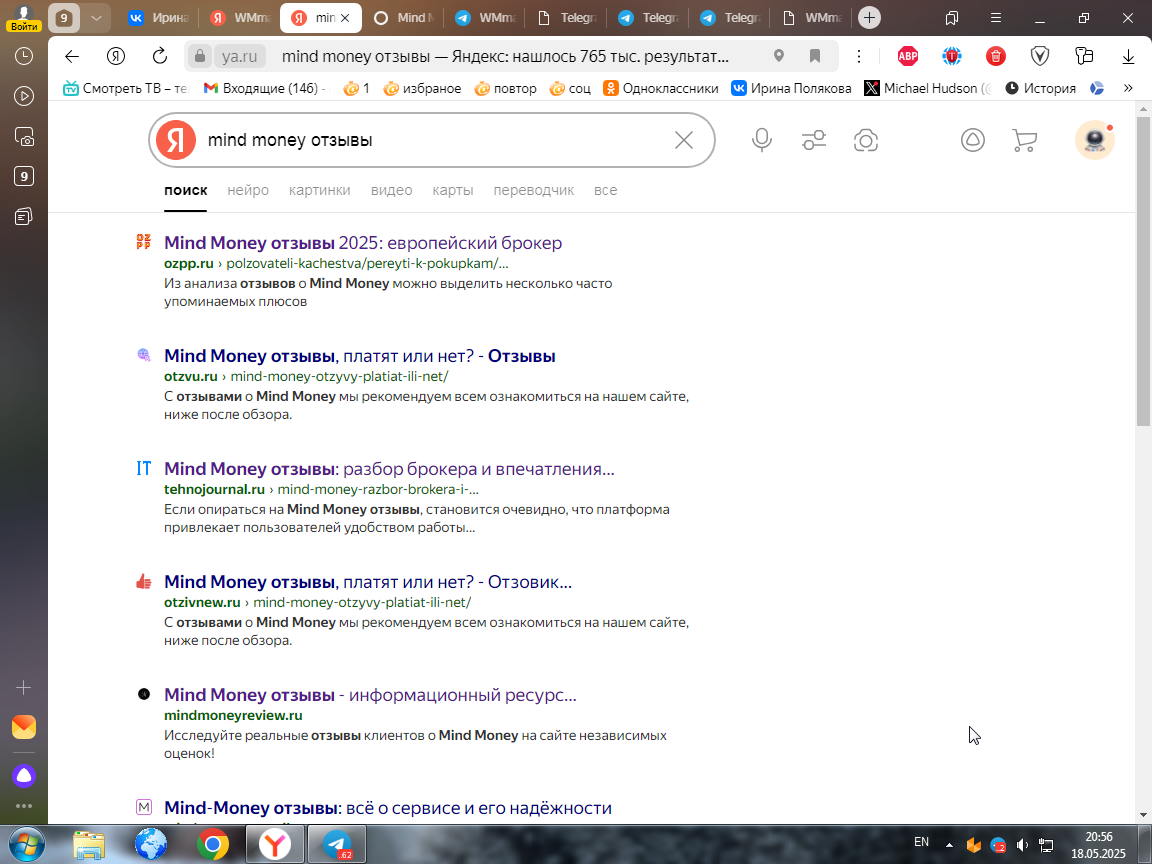
Task: Open the tab group button showing 9
Action: coord(64,18)
